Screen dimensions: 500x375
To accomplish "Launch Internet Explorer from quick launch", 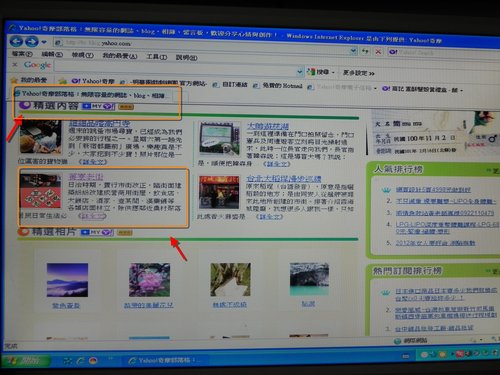I will [80, 361].
